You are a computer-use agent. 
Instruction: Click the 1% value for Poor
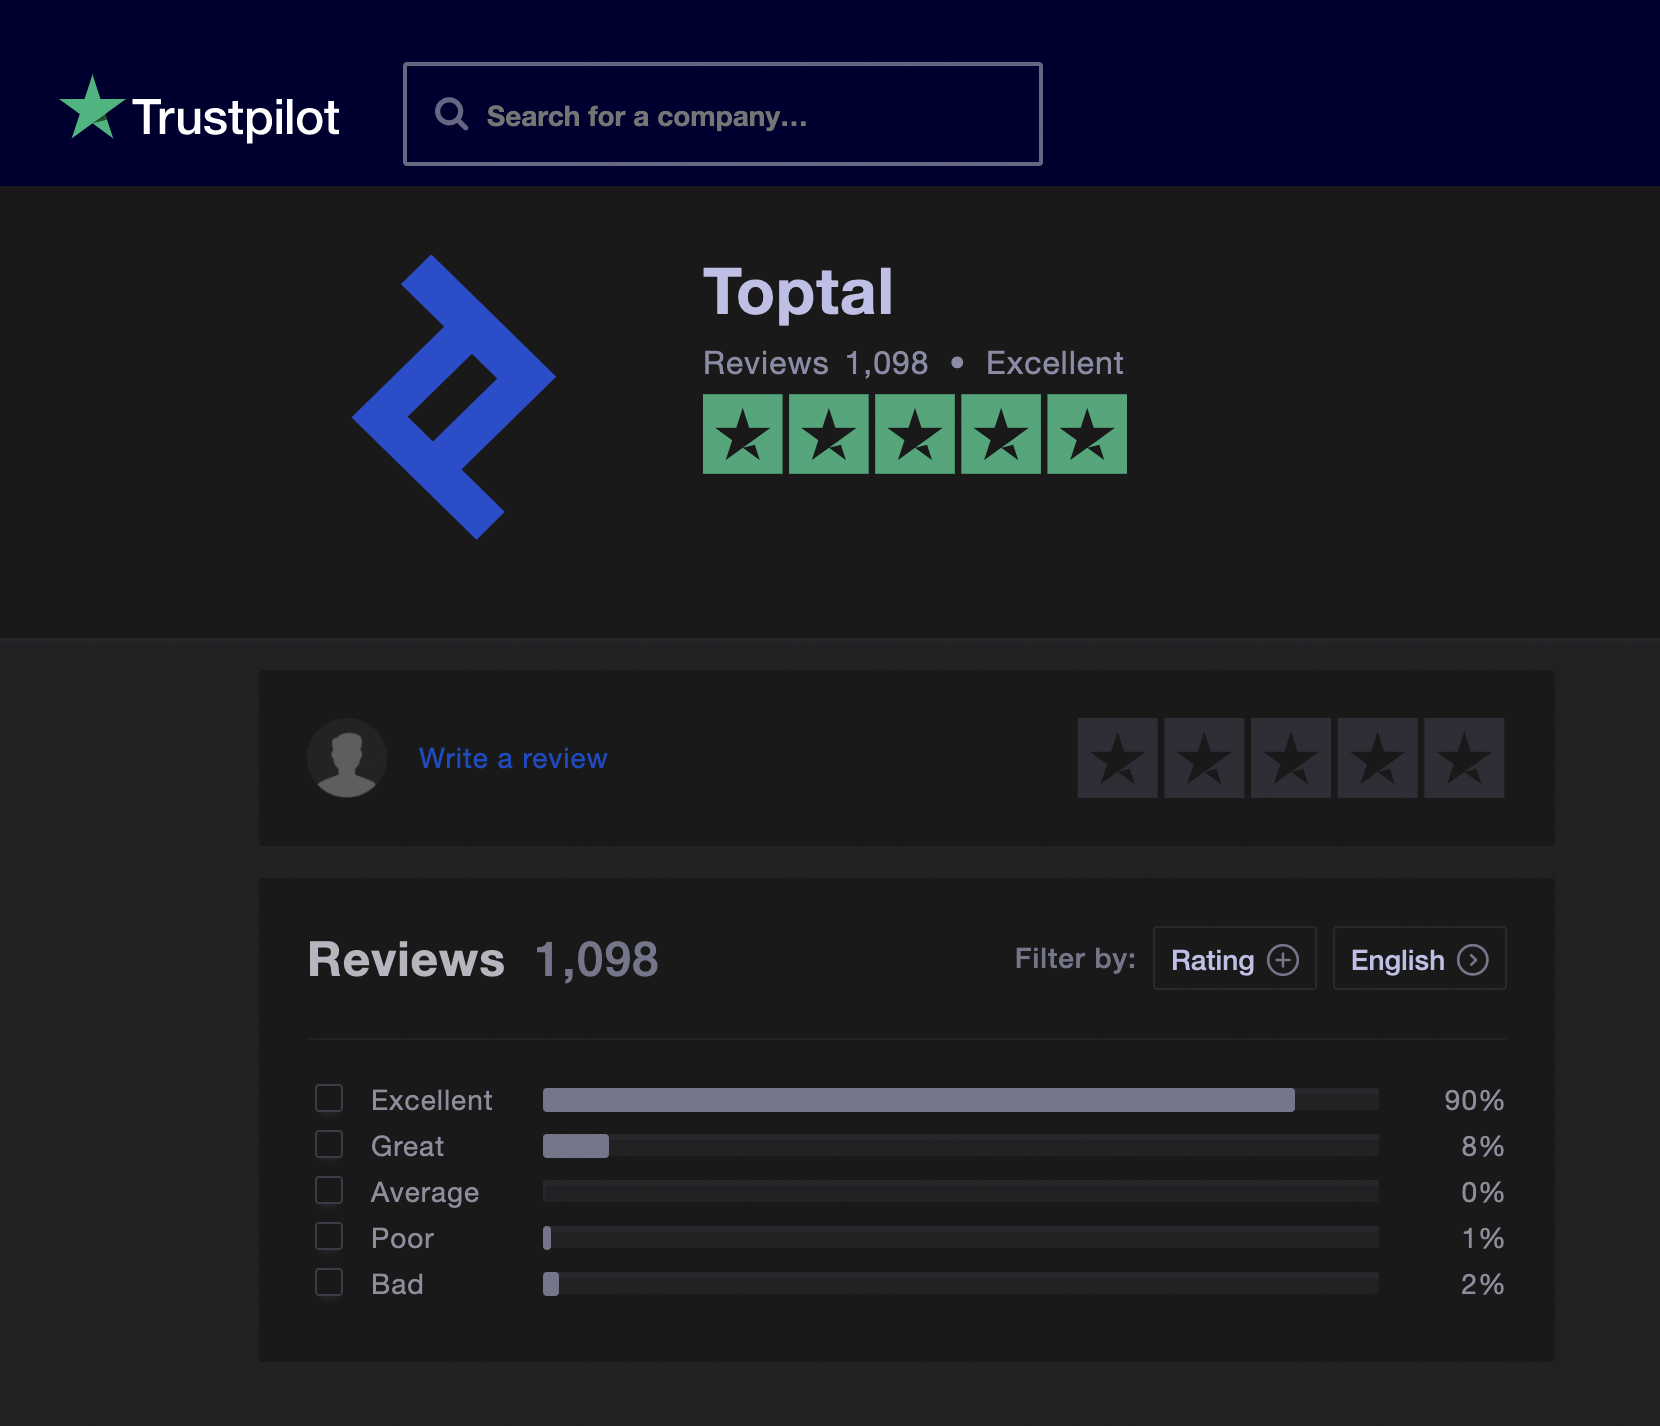1483,1238
